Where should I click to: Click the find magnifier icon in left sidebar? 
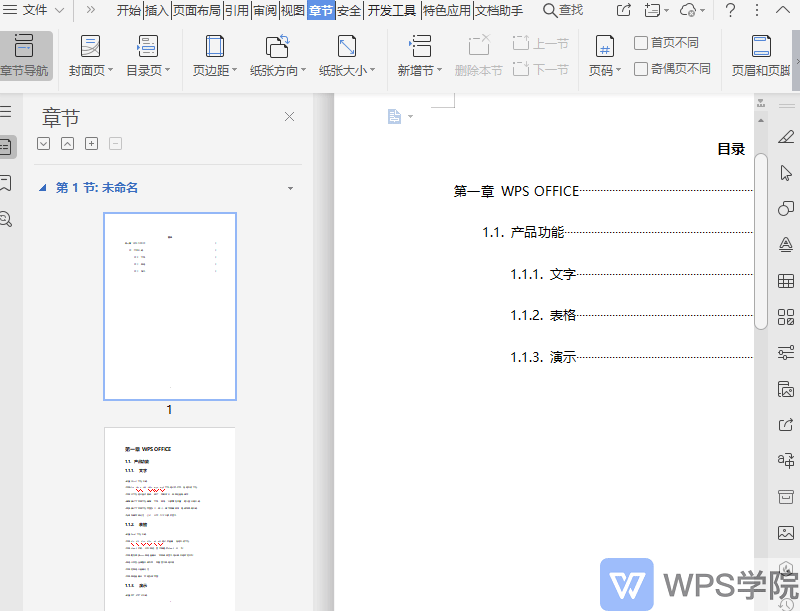pos(6,219)
